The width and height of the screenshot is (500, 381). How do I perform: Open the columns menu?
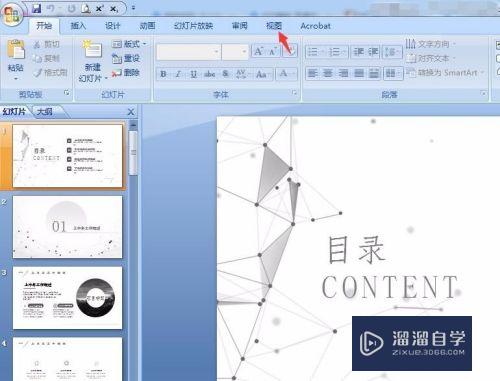pos(393,73)
